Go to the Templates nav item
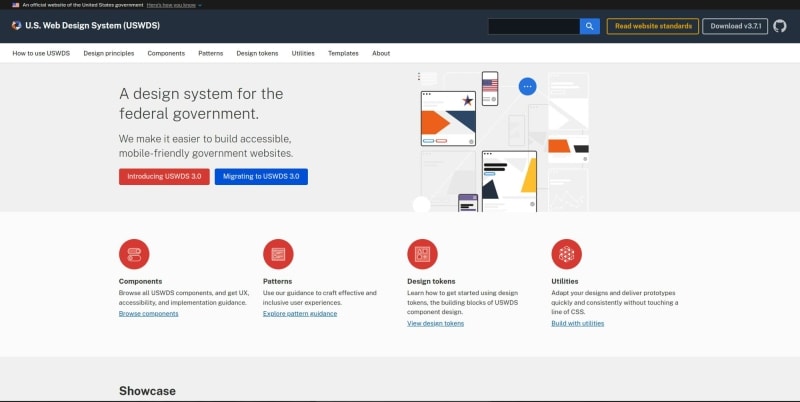This screenshot has width=800, height=402. coord(343,53)
